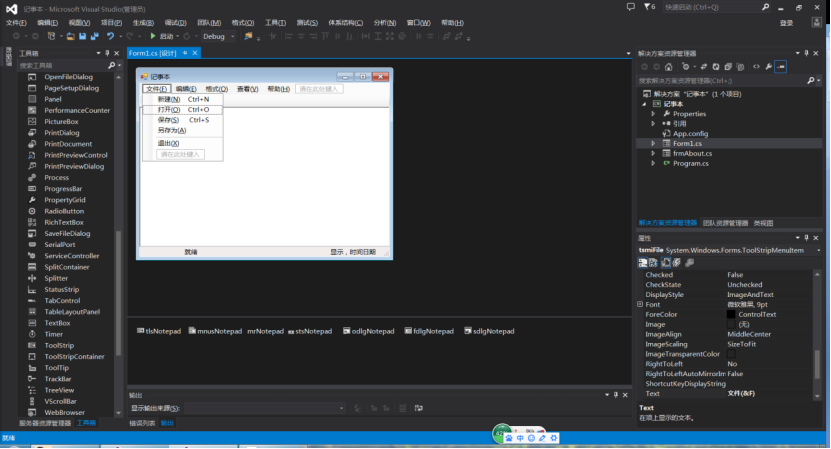The image size is (831, 449).
Task: Click the green Start debugging play icon
Action: pyautogui.click(x=153, y=36)
